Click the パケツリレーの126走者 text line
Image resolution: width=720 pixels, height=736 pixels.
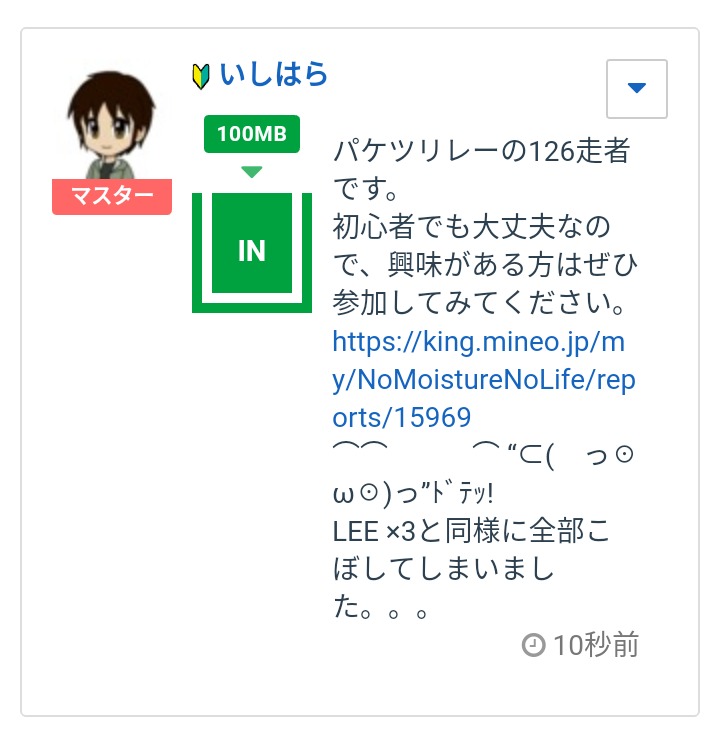tap(482, 151)
